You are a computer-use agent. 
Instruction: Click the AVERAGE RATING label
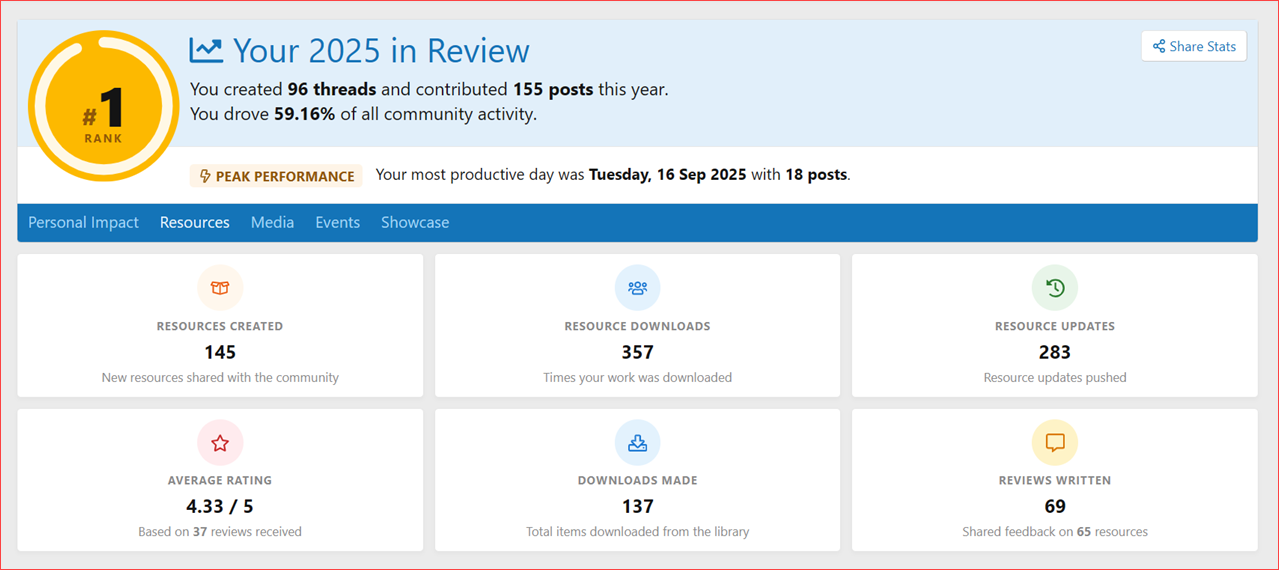[220, 480]
